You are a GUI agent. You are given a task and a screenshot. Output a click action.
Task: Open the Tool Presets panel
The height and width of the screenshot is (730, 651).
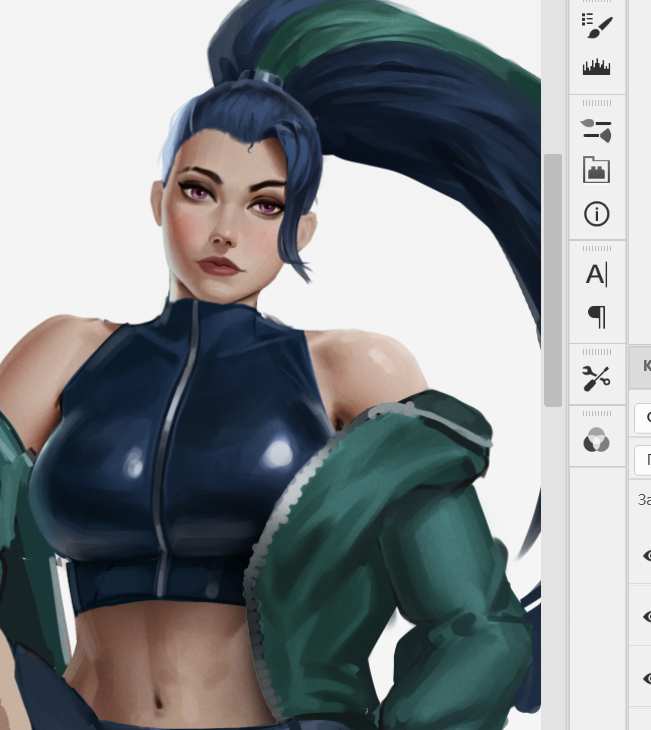coord(597,378)
